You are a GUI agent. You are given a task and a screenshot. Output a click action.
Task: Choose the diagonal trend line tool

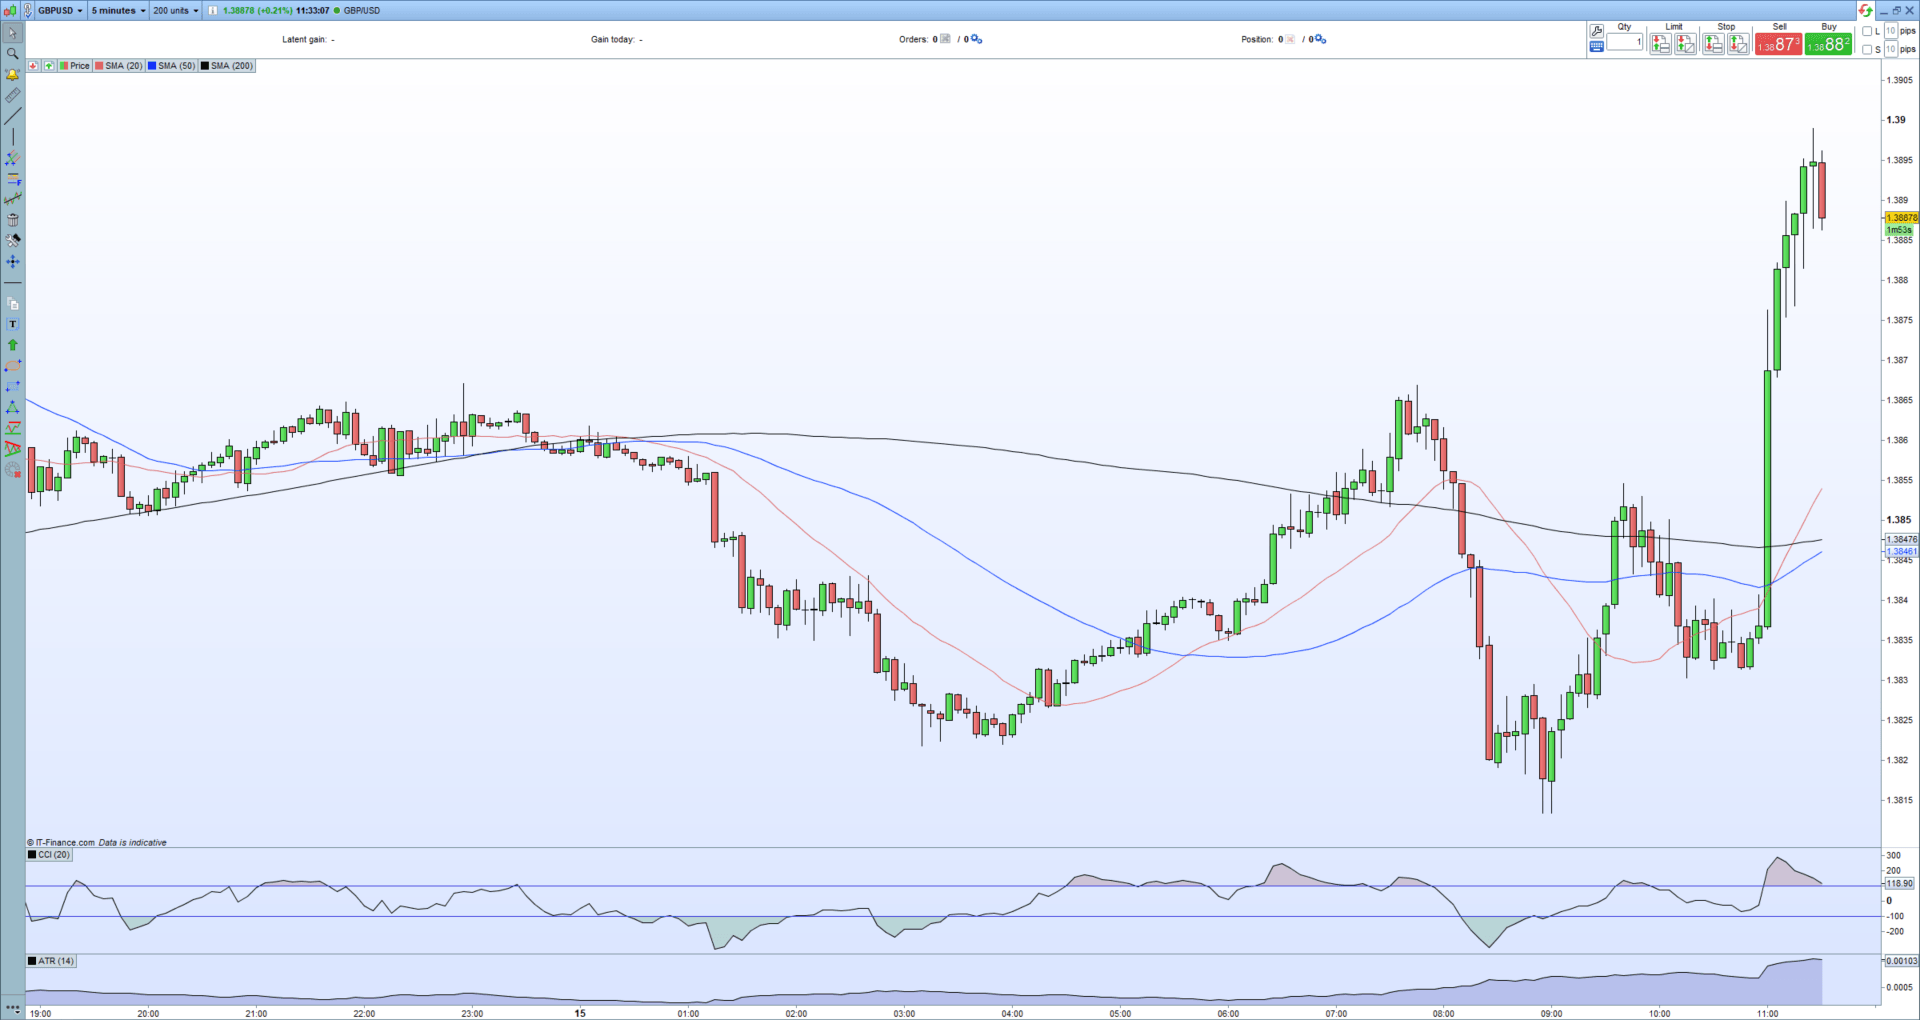[x=13, y=117]
